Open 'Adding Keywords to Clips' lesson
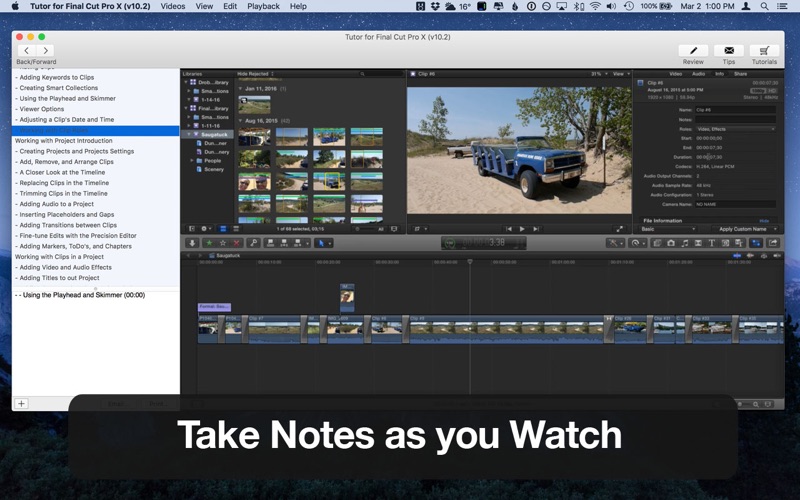 coord(55,78)
